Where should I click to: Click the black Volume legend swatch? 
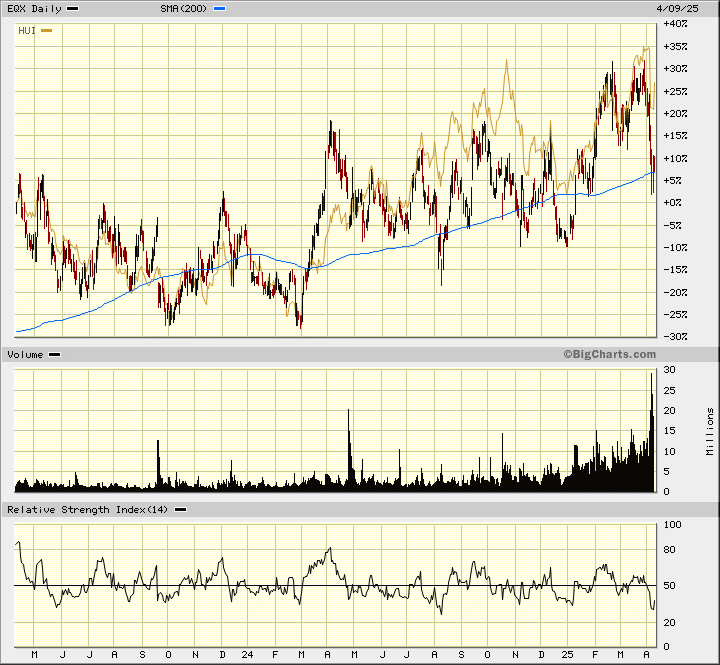pyautogui.click(x=54, y=355)
